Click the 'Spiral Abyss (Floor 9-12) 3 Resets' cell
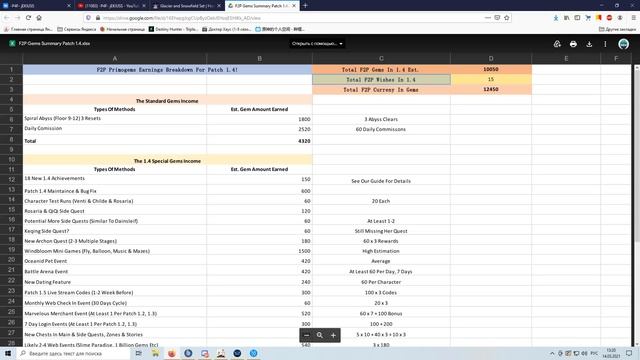640x360 pixels. (115, 118)
